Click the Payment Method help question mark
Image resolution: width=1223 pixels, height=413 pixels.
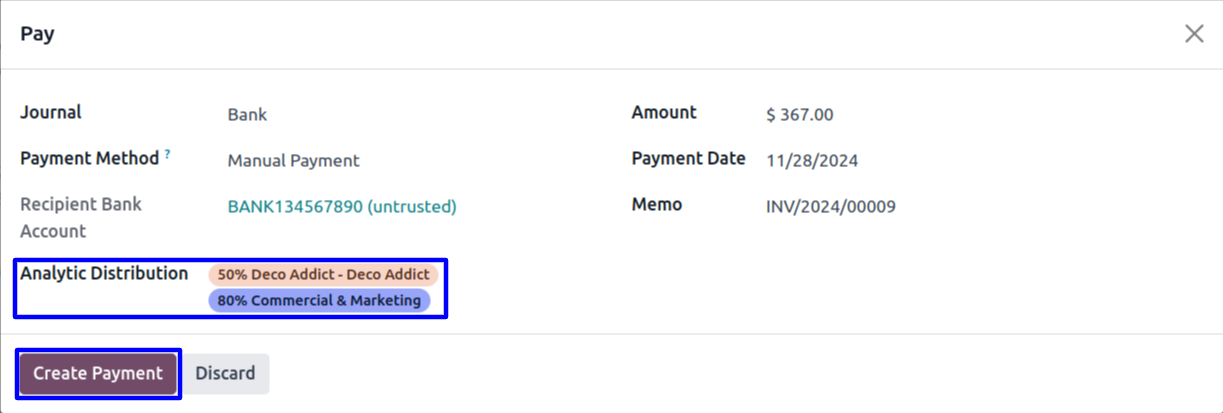tap(168, 154)
